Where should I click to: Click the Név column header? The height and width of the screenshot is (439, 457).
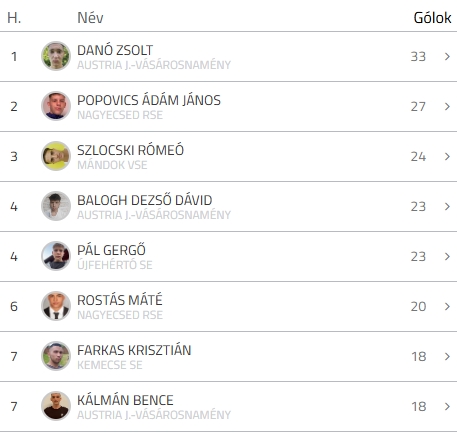[90, 18]
